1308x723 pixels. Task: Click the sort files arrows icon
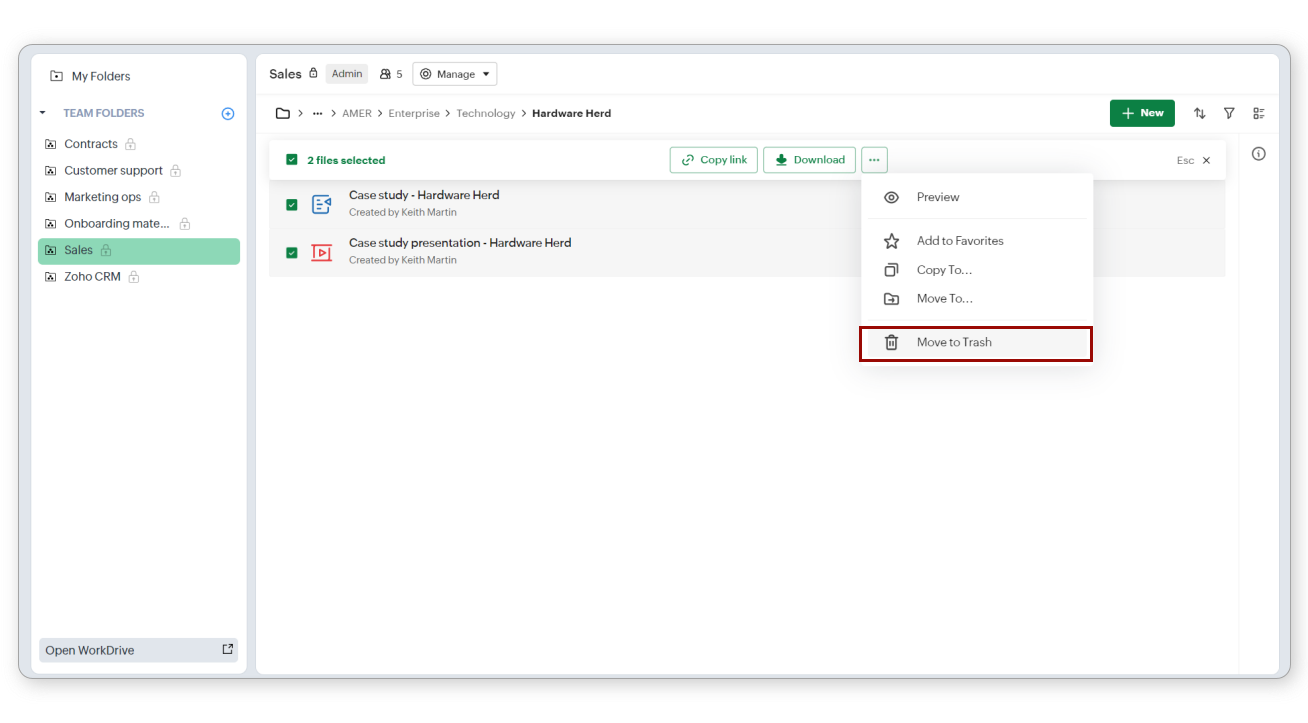click(x=1199, y=114)
